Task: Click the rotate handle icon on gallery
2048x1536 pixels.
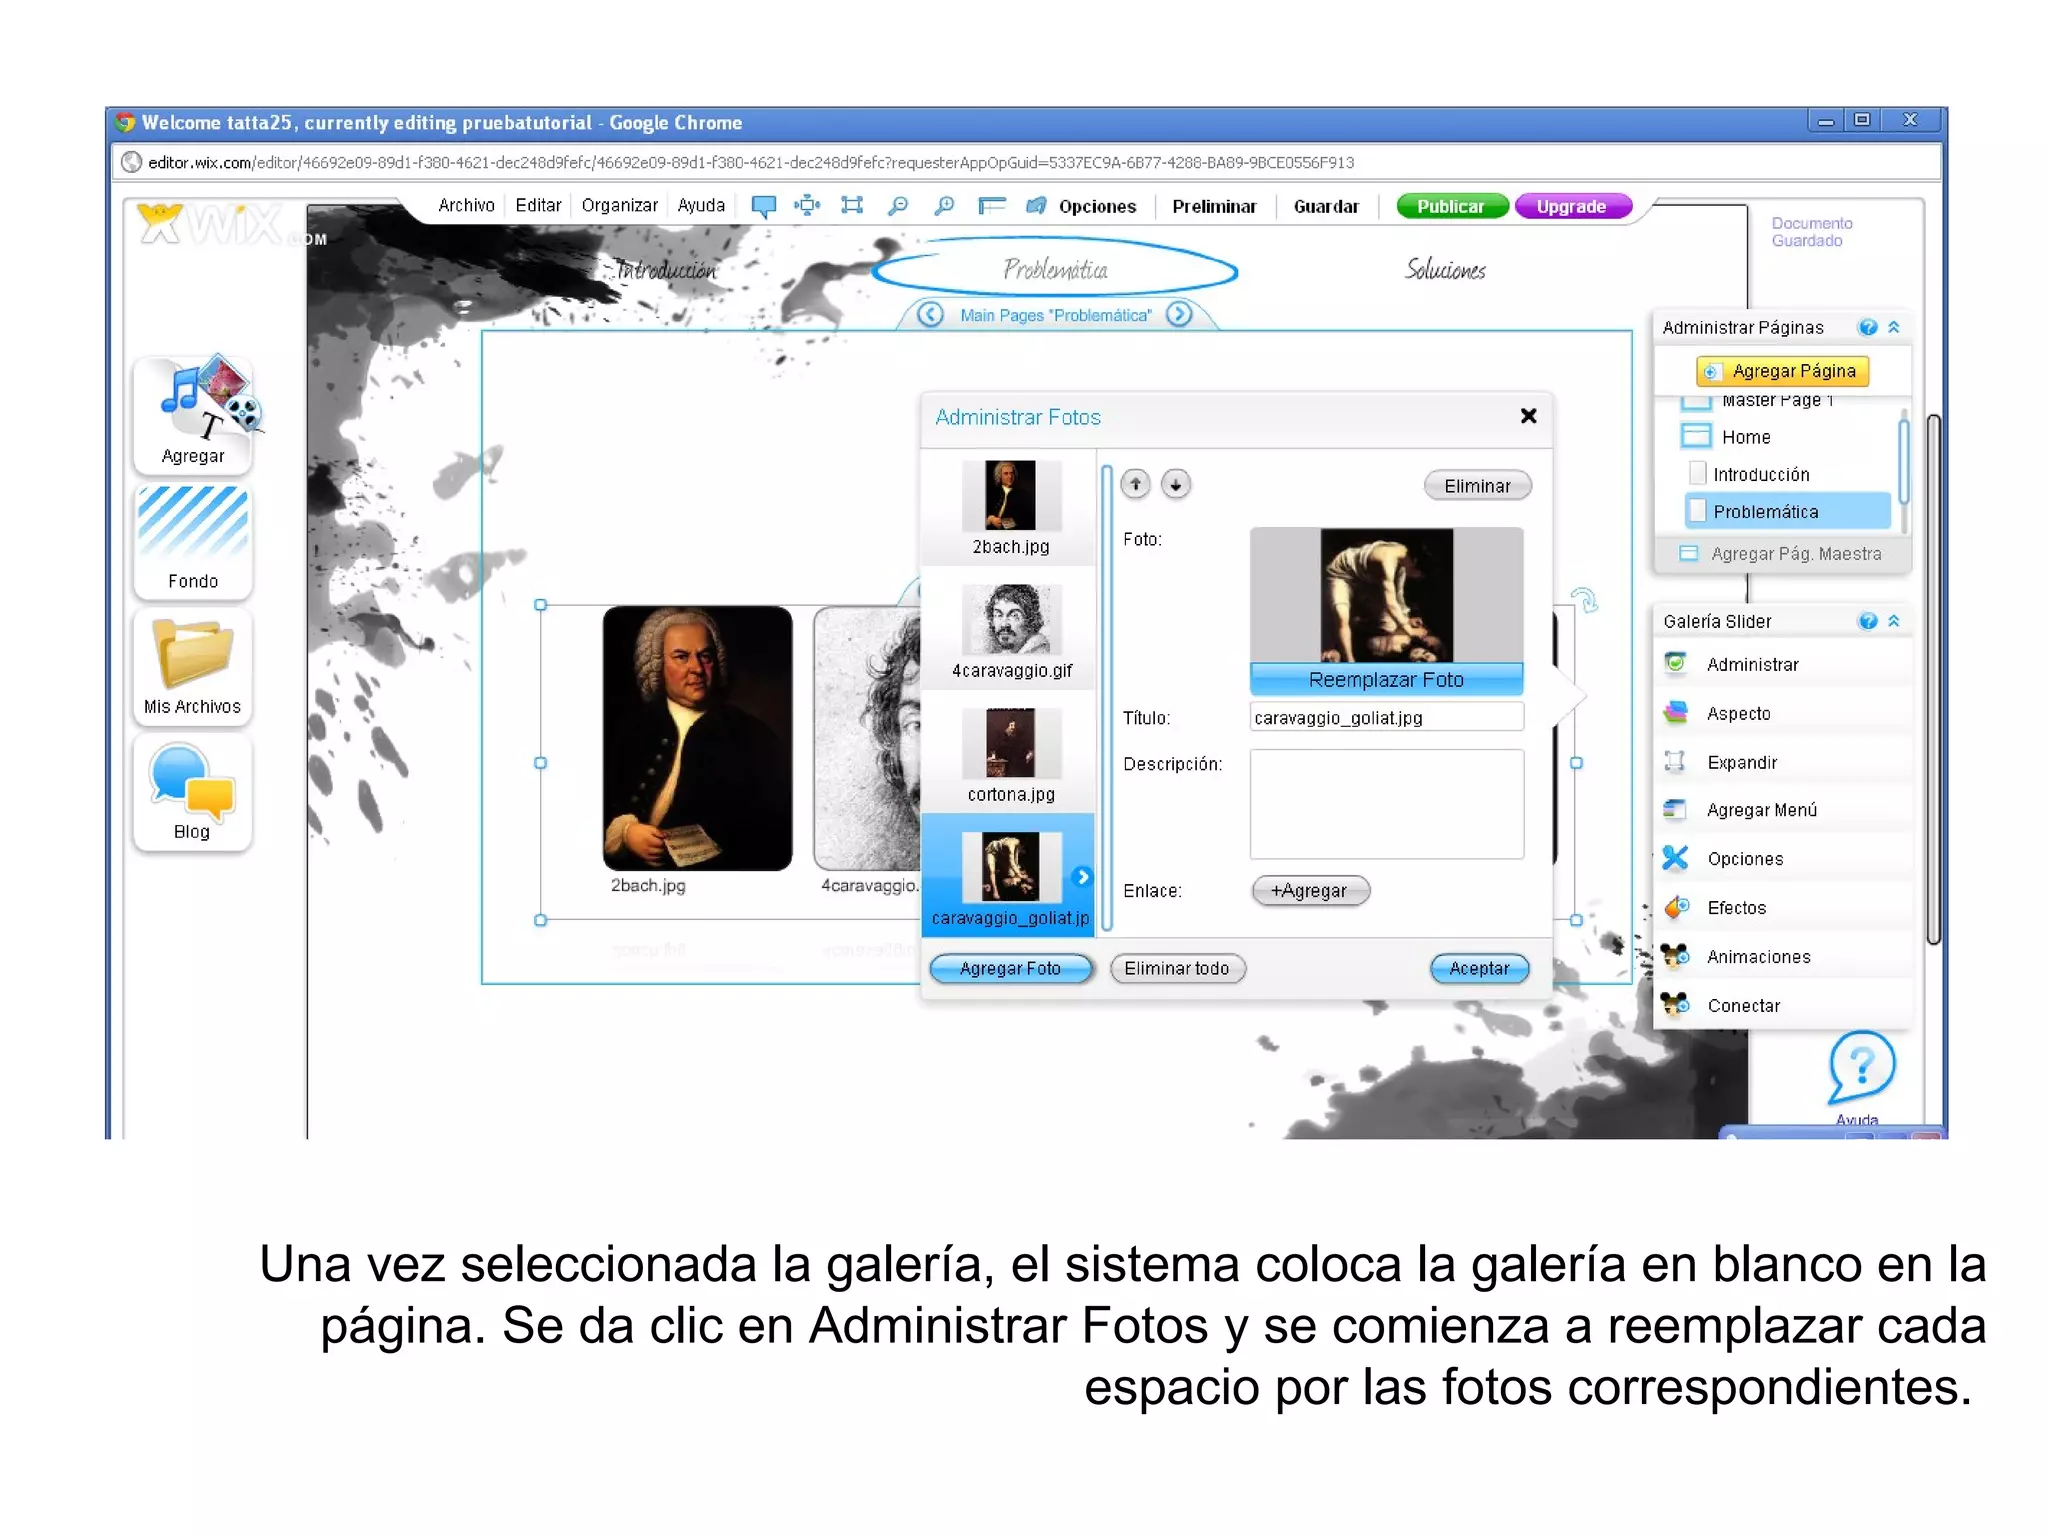Action: click(1586, 600)
